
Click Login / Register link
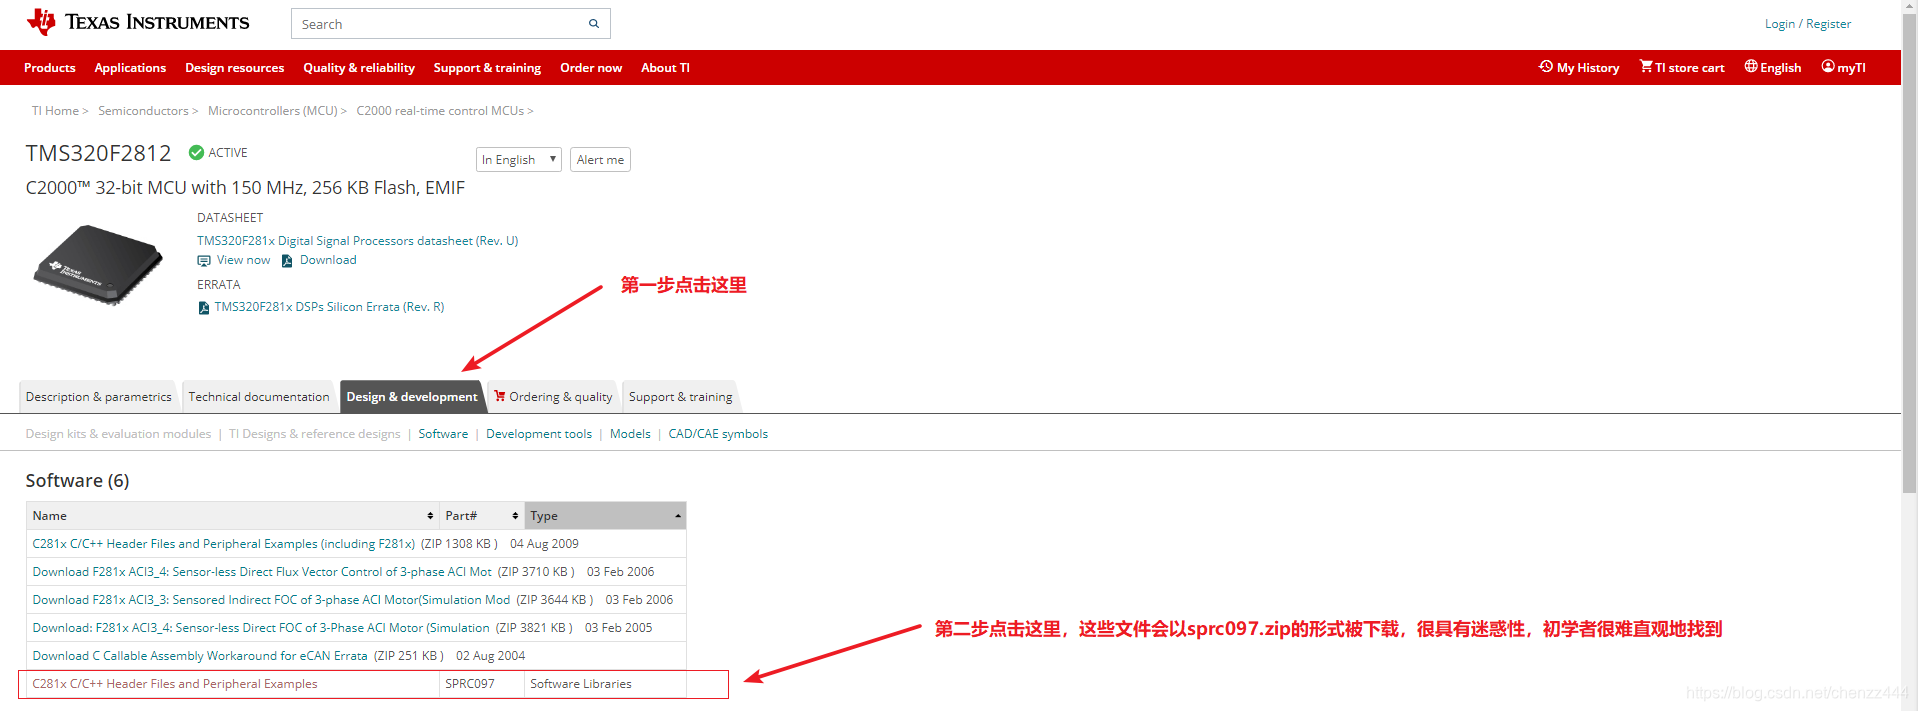tap(1808, 24)
